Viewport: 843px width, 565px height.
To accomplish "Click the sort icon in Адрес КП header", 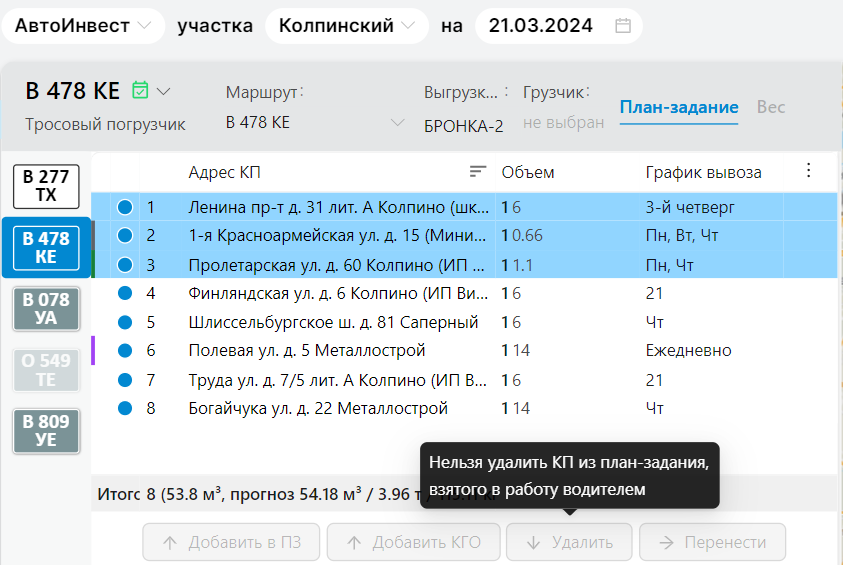I will tap(478, 172).
